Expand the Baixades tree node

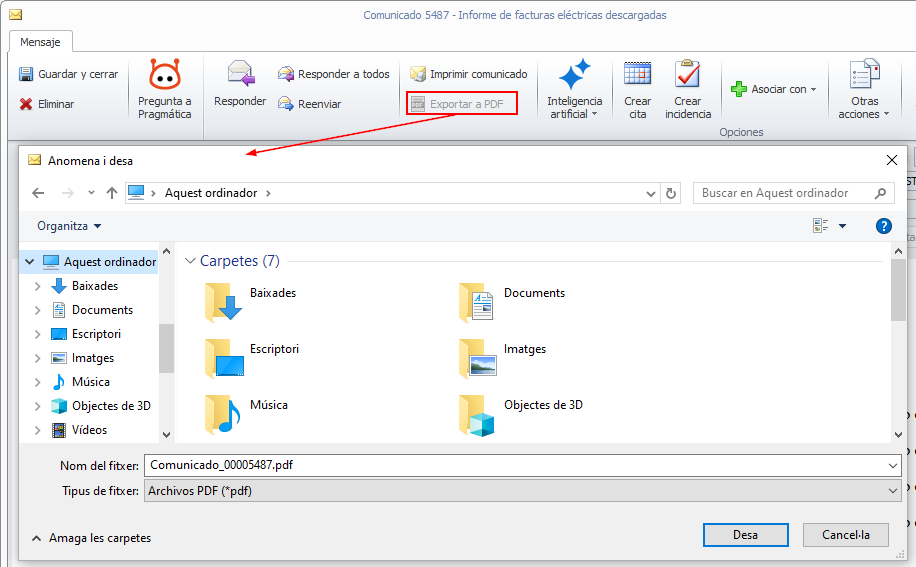(x=37, y=286)
